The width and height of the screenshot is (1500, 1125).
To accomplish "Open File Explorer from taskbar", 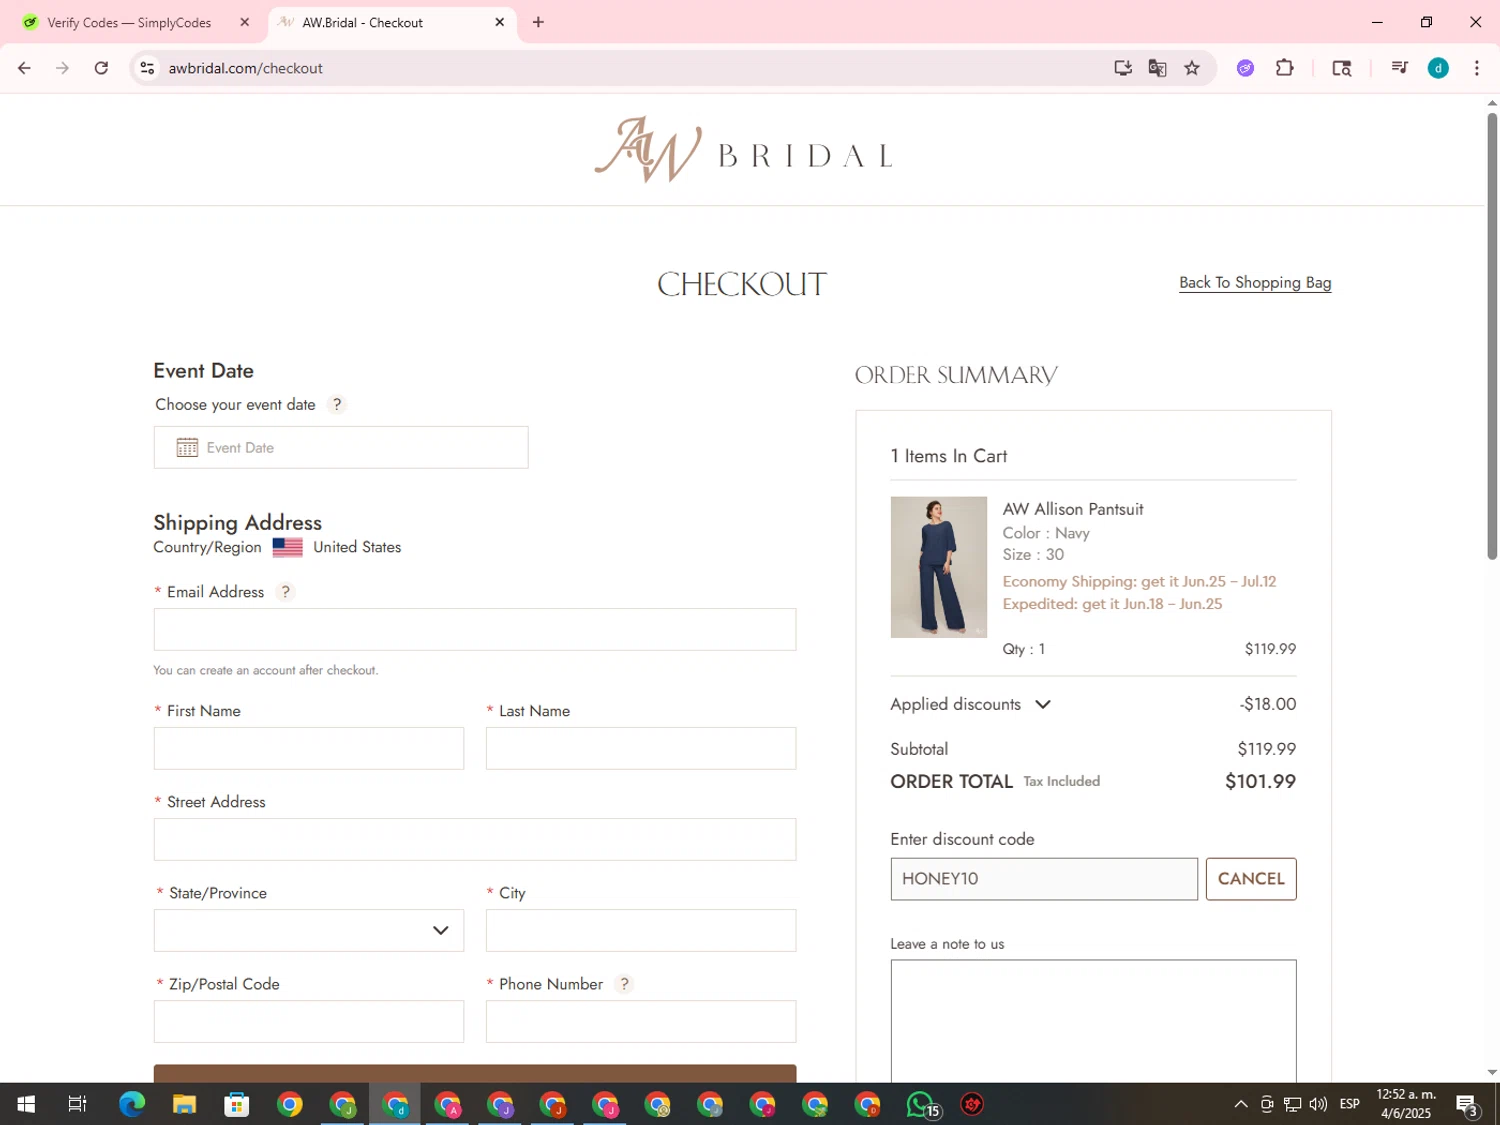I will tap(184, 1104).
